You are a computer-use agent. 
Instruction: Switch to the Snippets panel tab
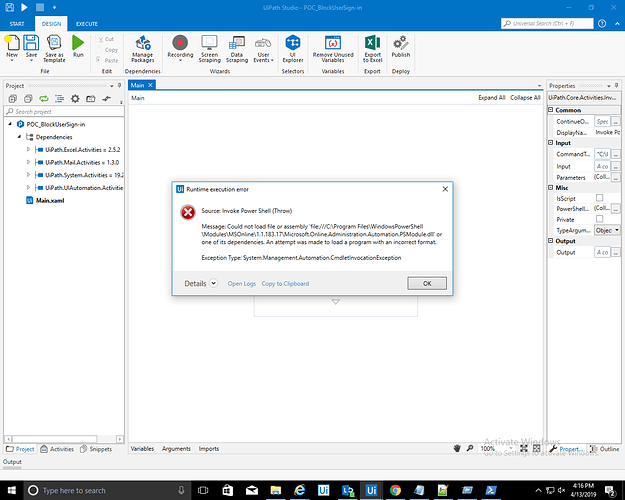96,449
